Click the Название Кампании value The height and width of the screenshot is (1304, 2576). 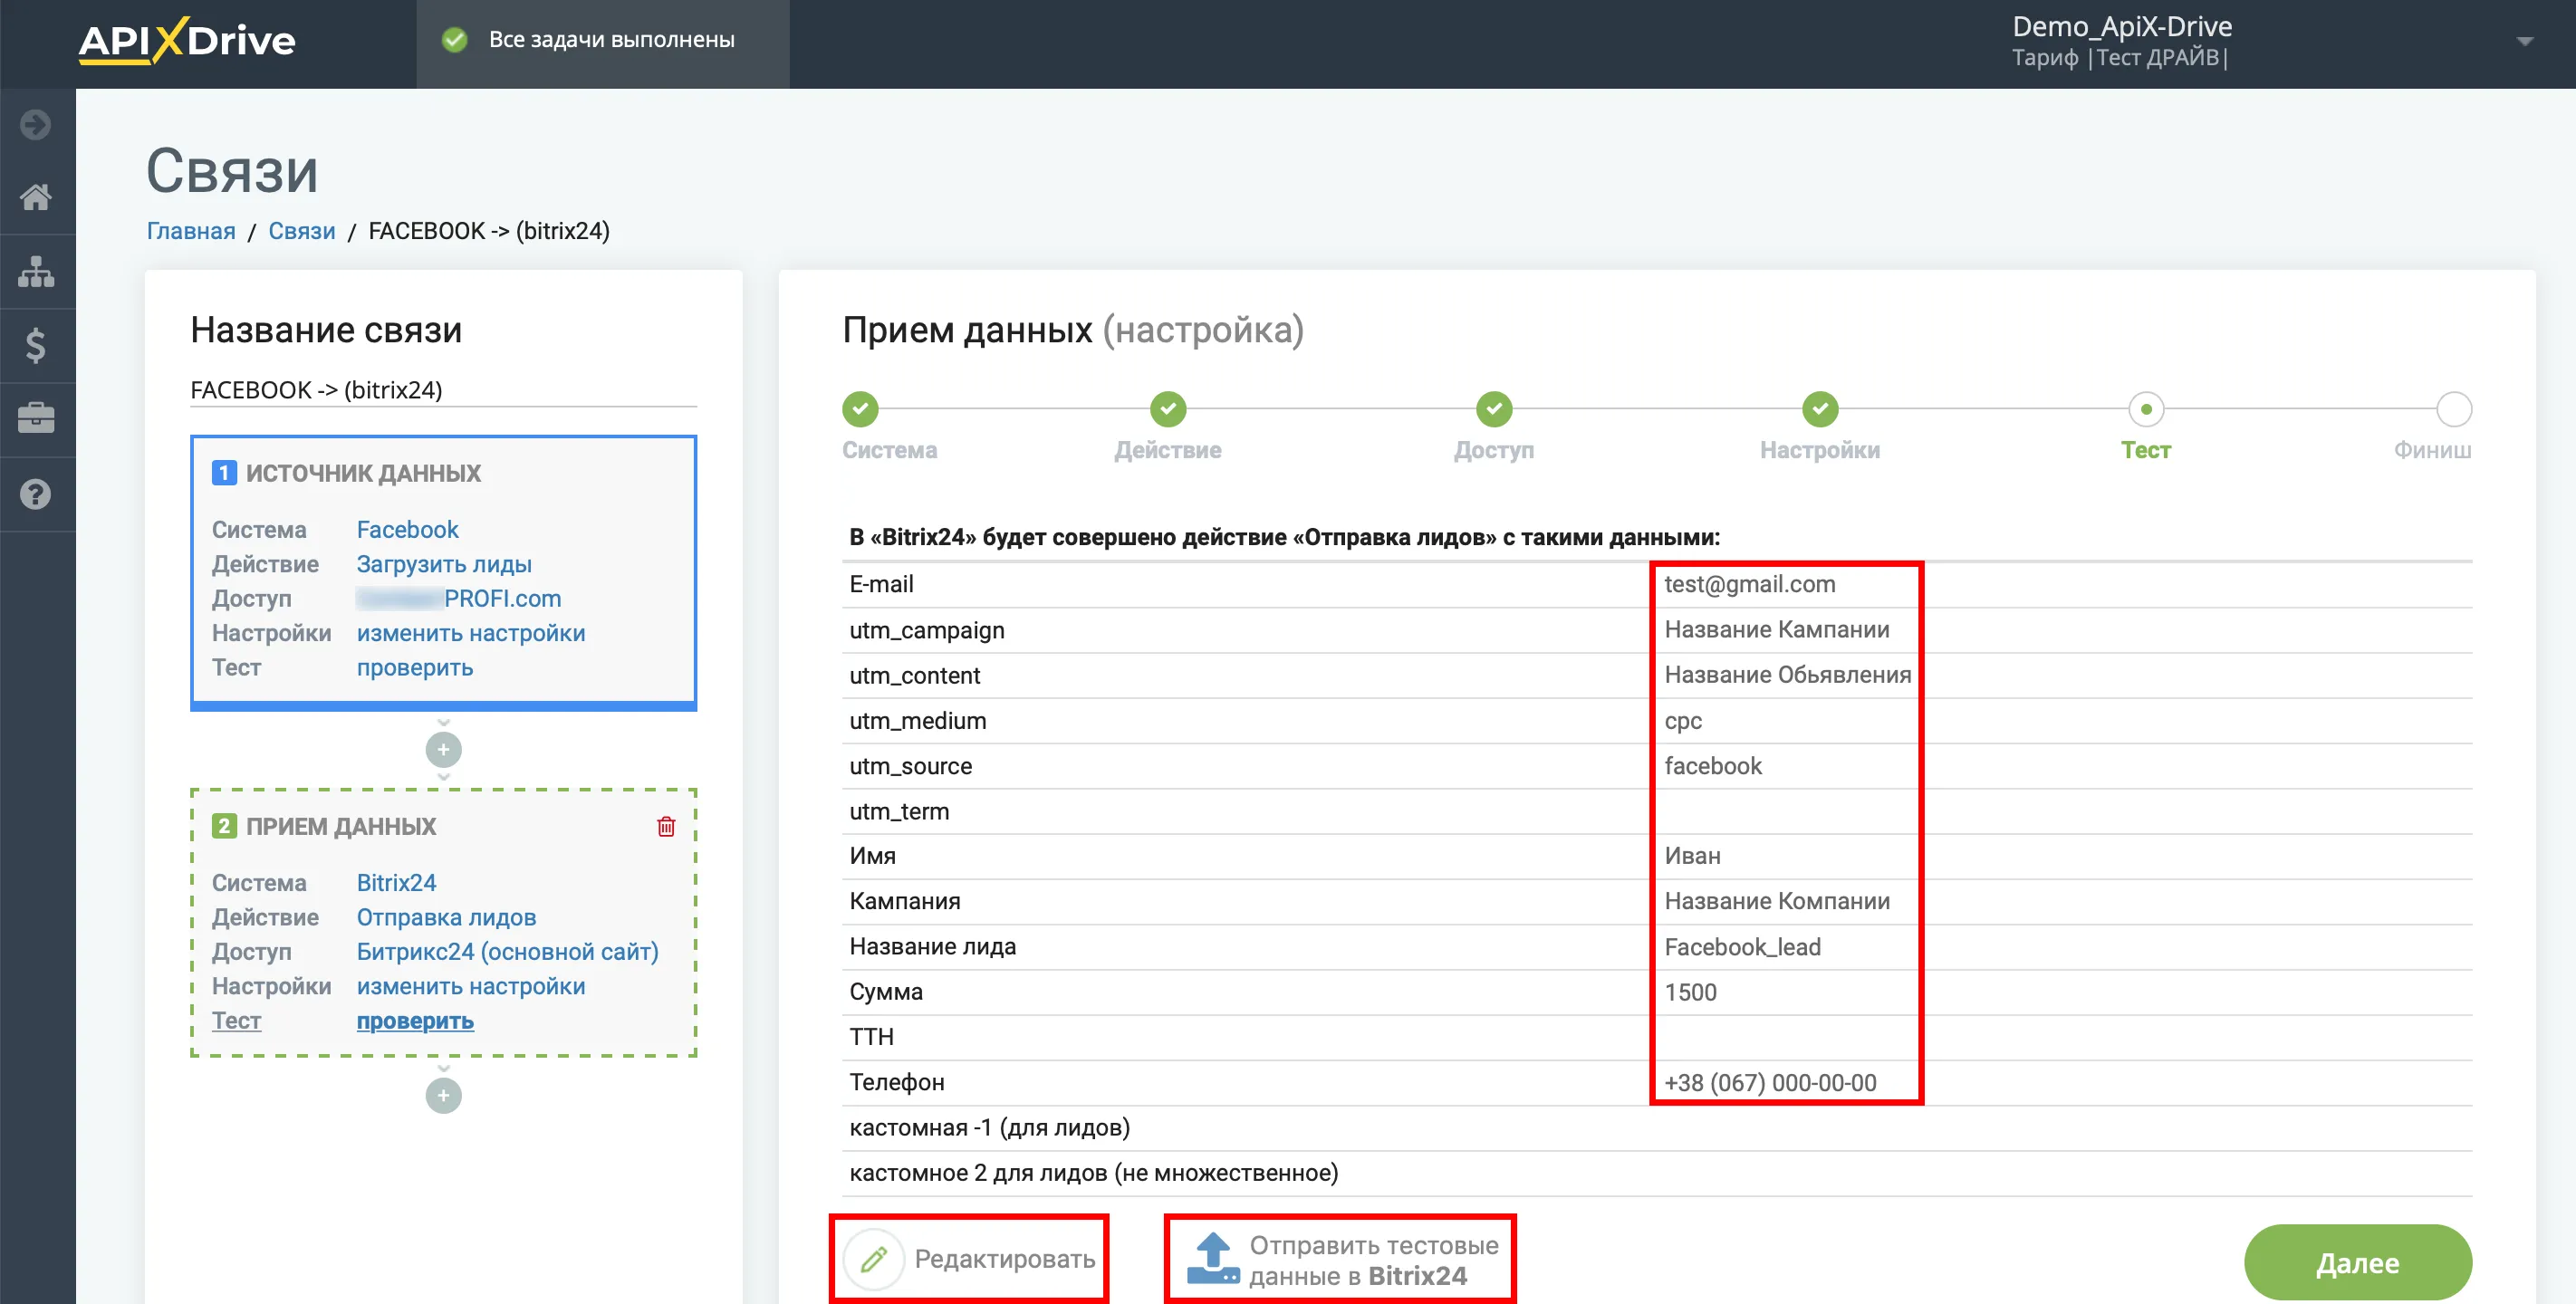pos(1777,629)
